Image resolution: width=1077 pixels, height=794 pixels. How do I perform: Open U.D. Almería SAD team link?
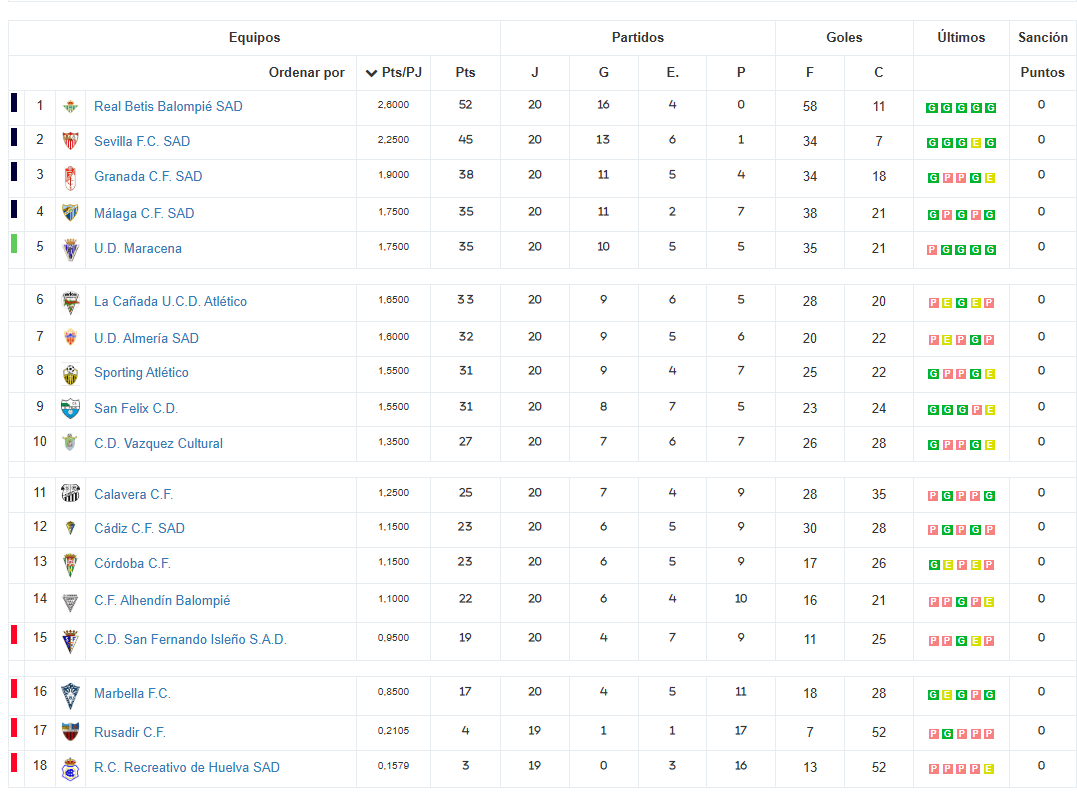coord(146,339)
